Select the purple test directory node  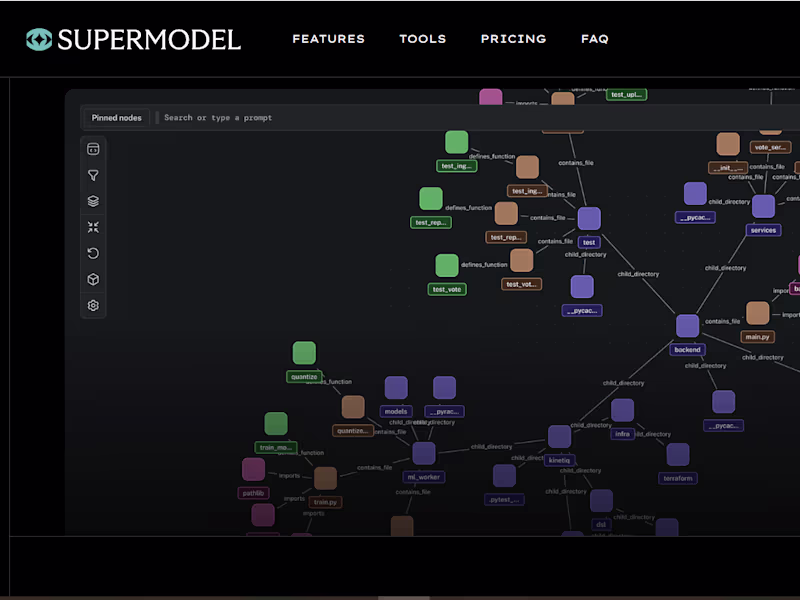coord(589,219)
